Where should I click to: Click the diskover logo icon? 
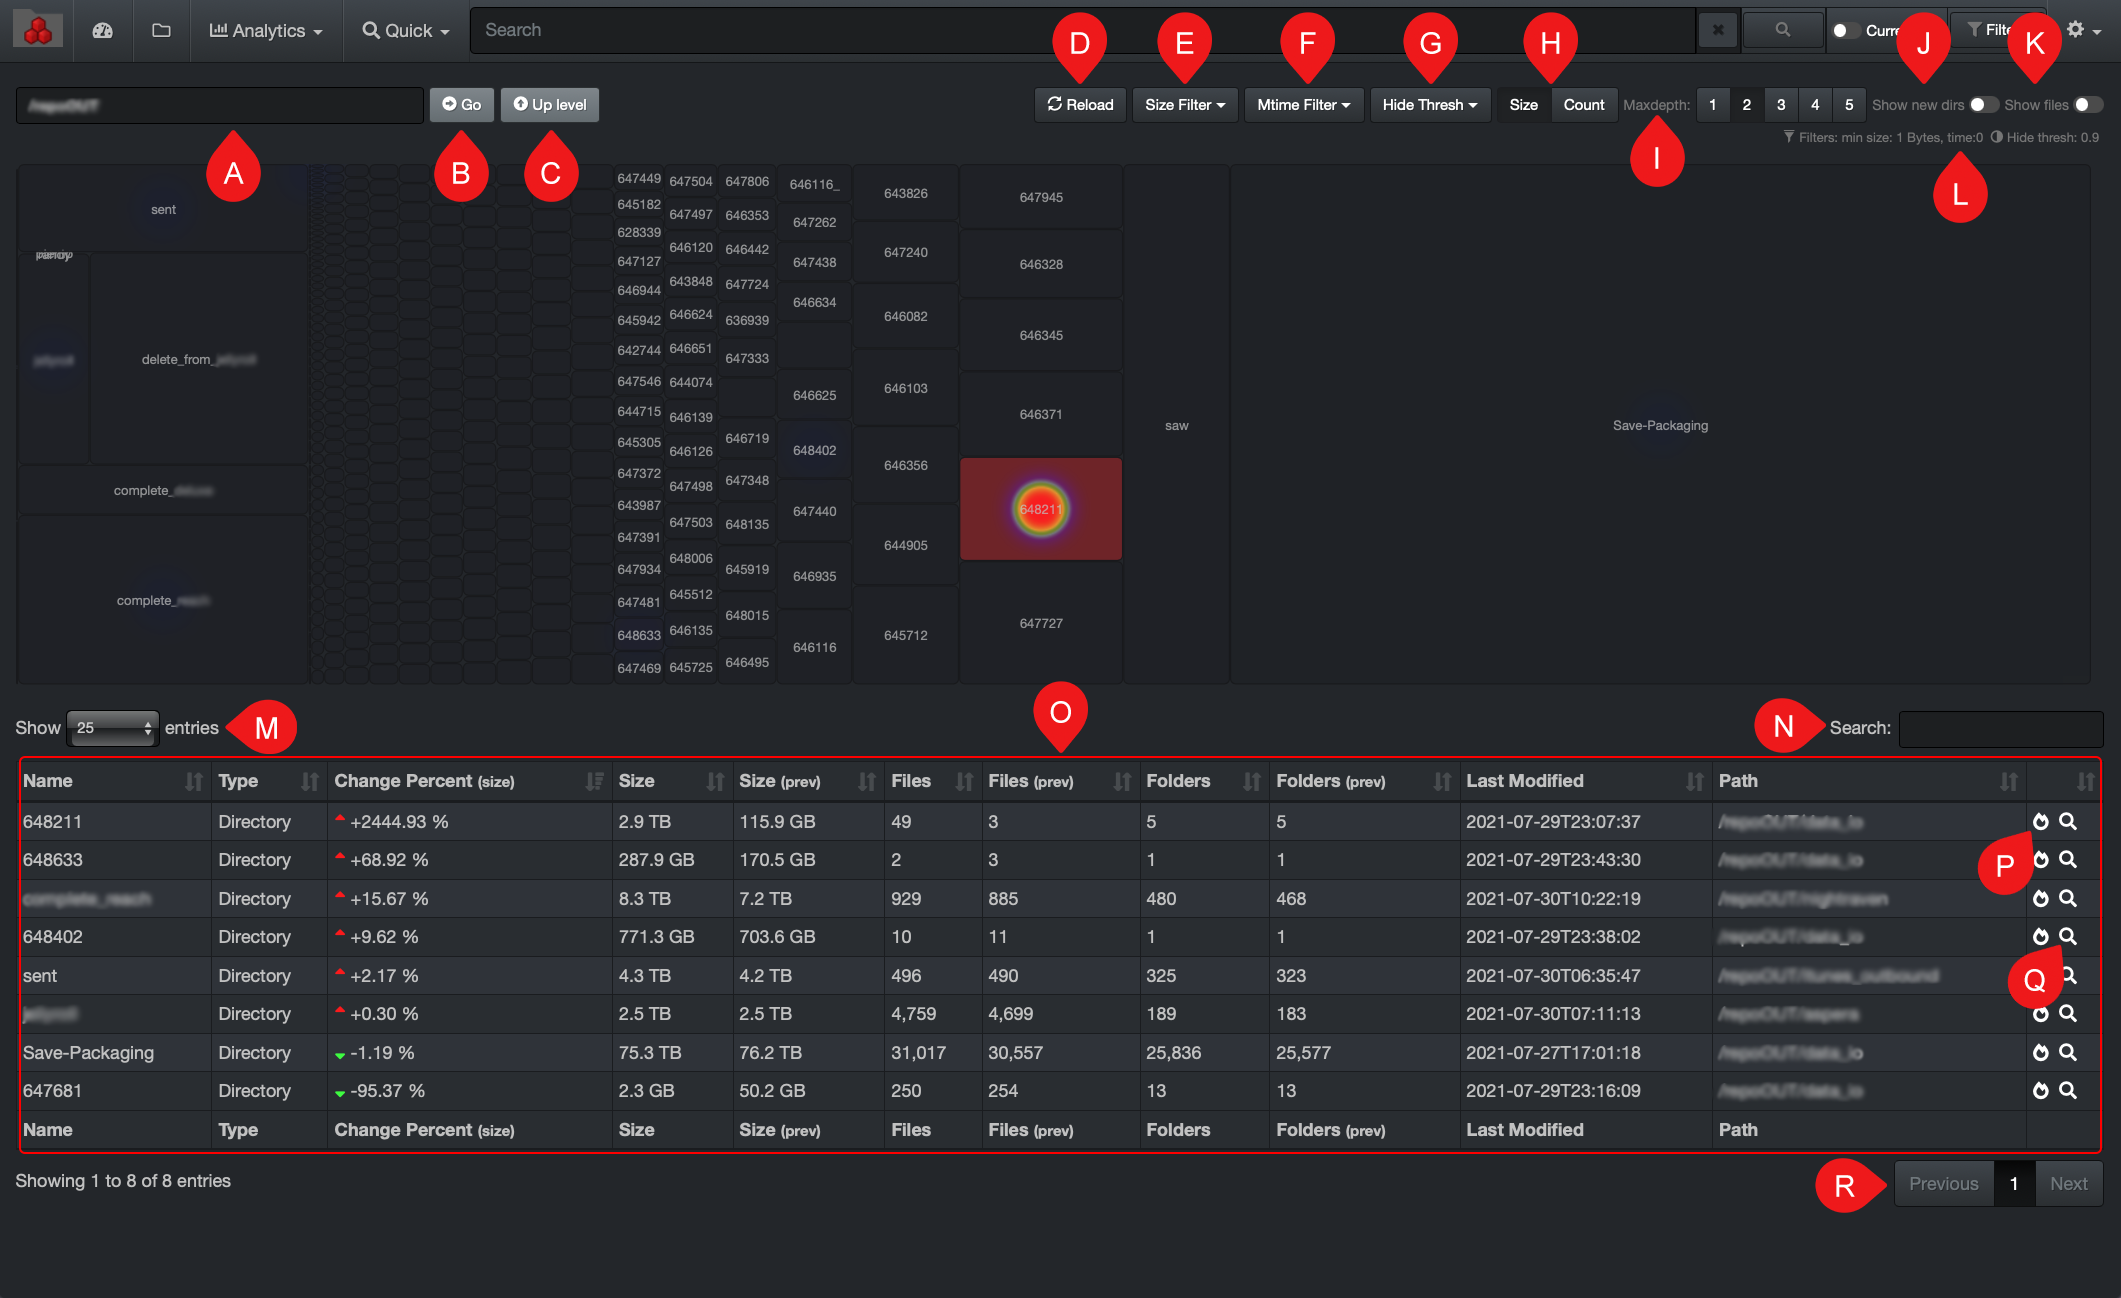tap(38, 30)
